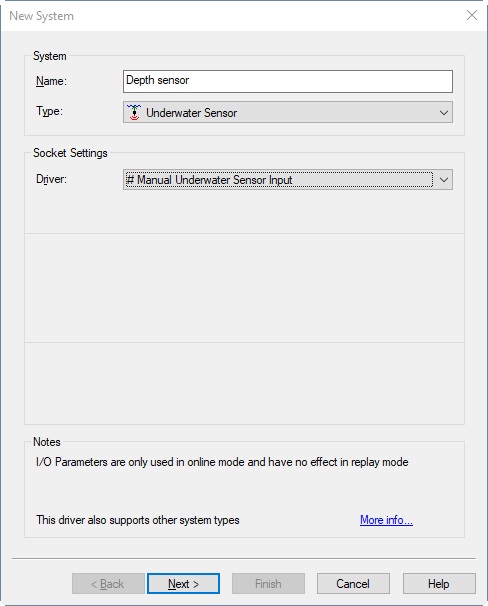Focus the Name field containing Depth sensor

(287, 81)
